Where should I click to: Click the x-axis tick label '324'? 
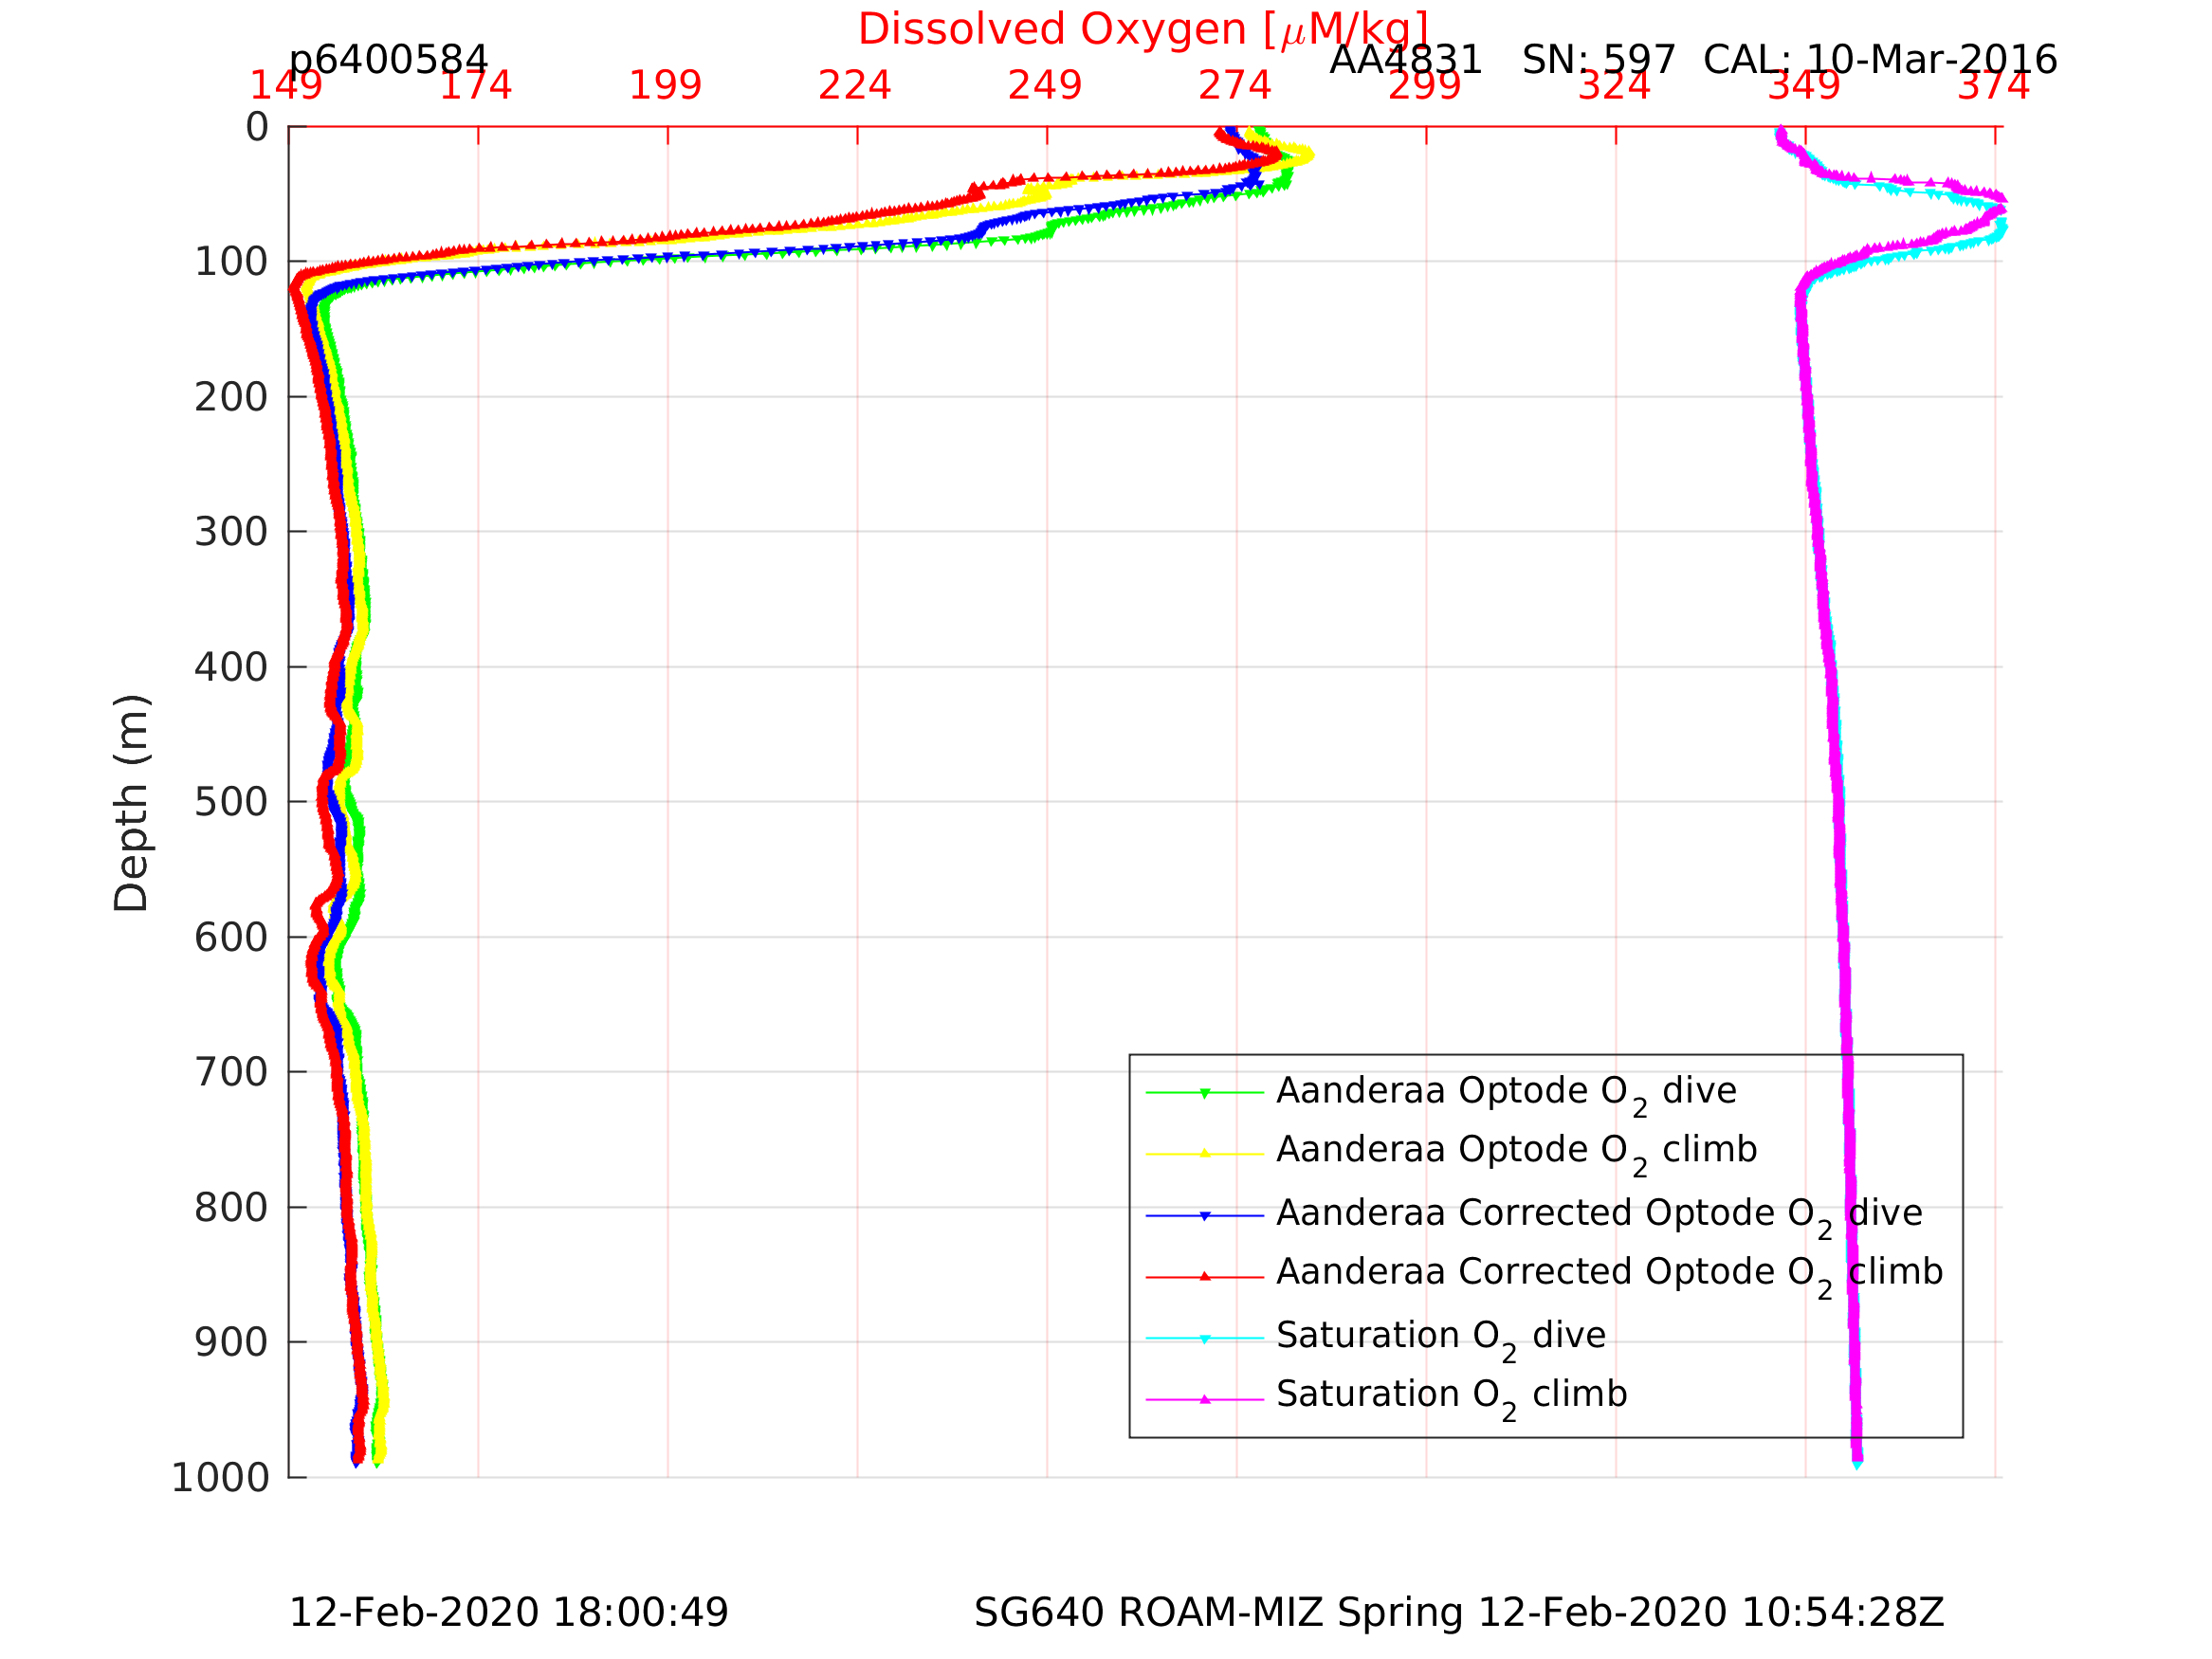[x=1614, y=86]
